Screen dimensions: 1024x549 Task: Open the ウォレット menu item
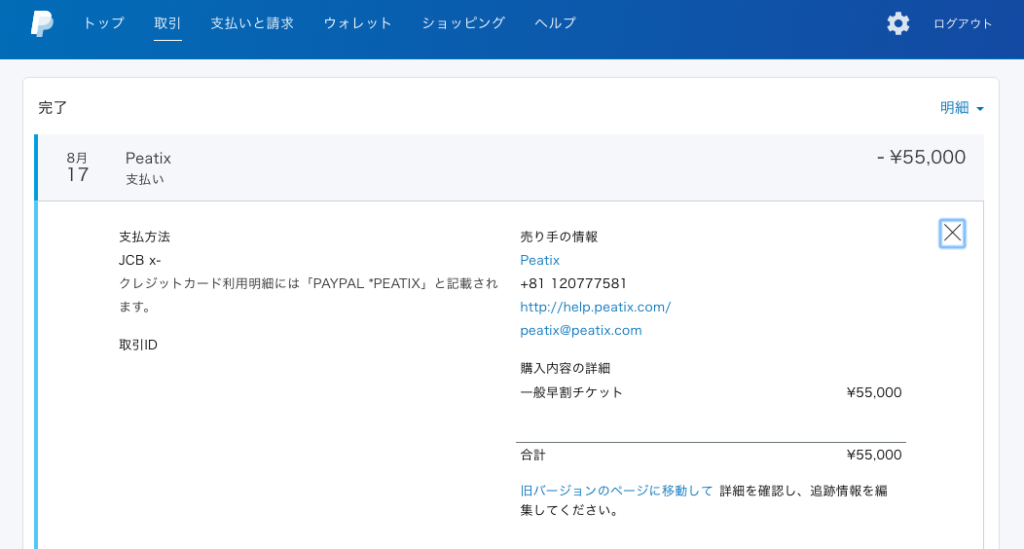click(x=357, y=24)
